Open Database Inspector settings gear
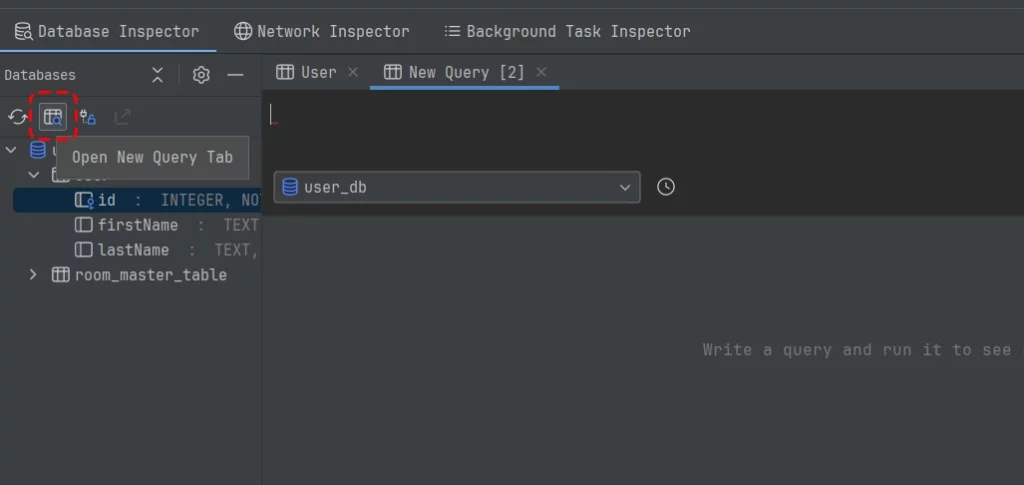Viewport: 1024px width, 485px height. 201,75
